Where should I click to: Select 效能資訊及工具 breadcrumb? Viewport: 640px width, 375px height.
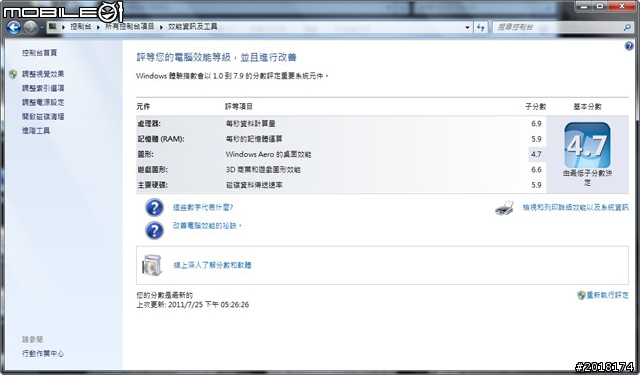coord(193,27)
